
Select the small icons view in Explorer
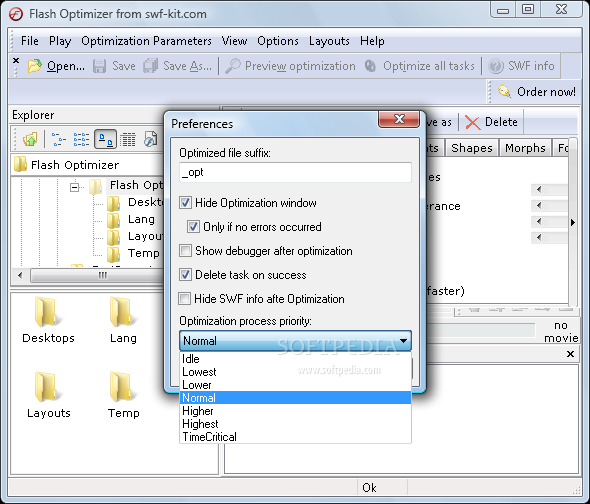59,139
